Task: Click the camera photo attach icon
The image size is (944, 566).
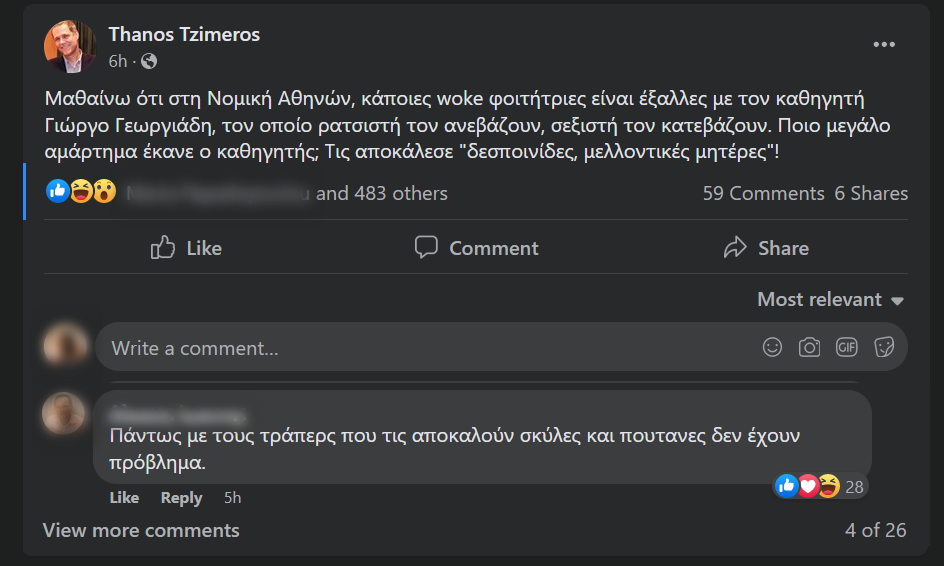Action: [809, 347]
